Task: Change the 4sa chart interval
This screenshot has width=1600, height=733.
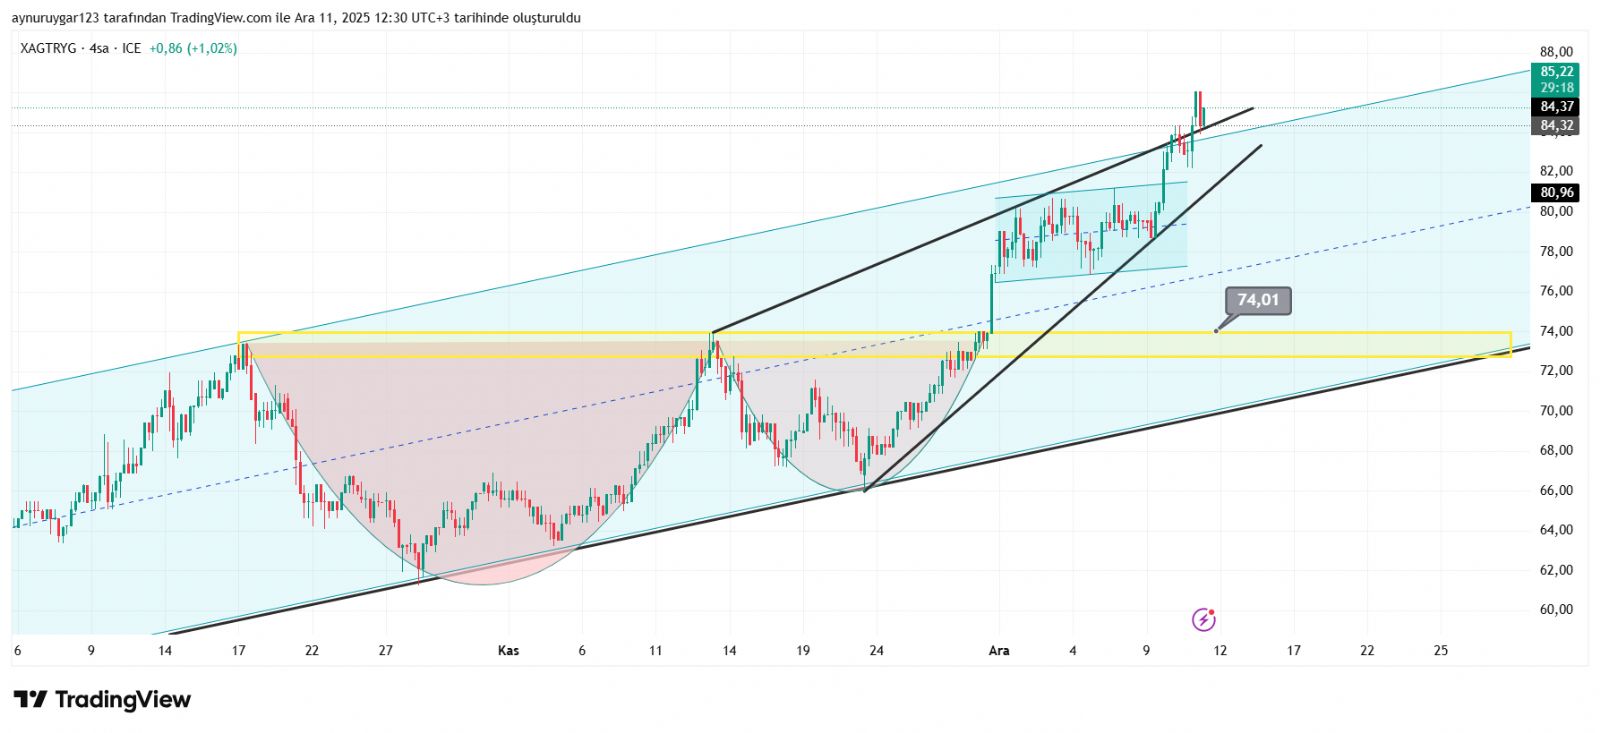Action: tap(99, 48)
